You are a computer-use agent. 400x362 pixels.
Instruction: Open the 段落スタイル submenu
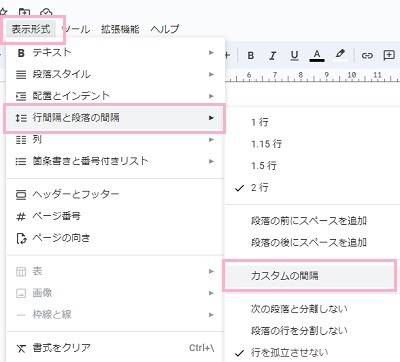(x=114, y=74)
